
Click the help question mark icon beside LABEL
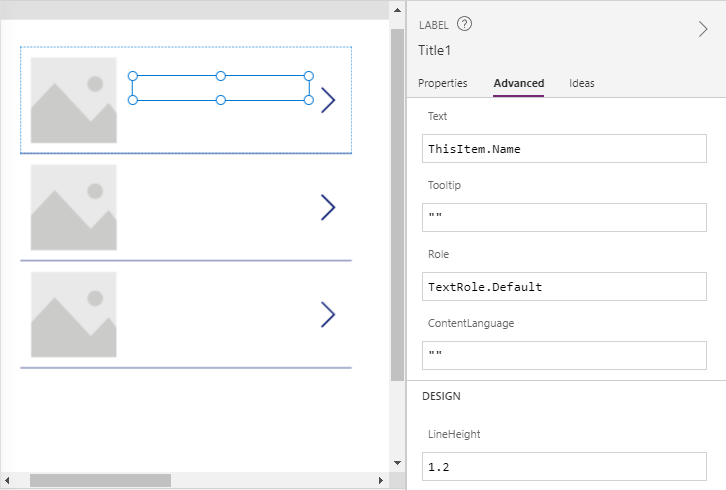(464, 25)
